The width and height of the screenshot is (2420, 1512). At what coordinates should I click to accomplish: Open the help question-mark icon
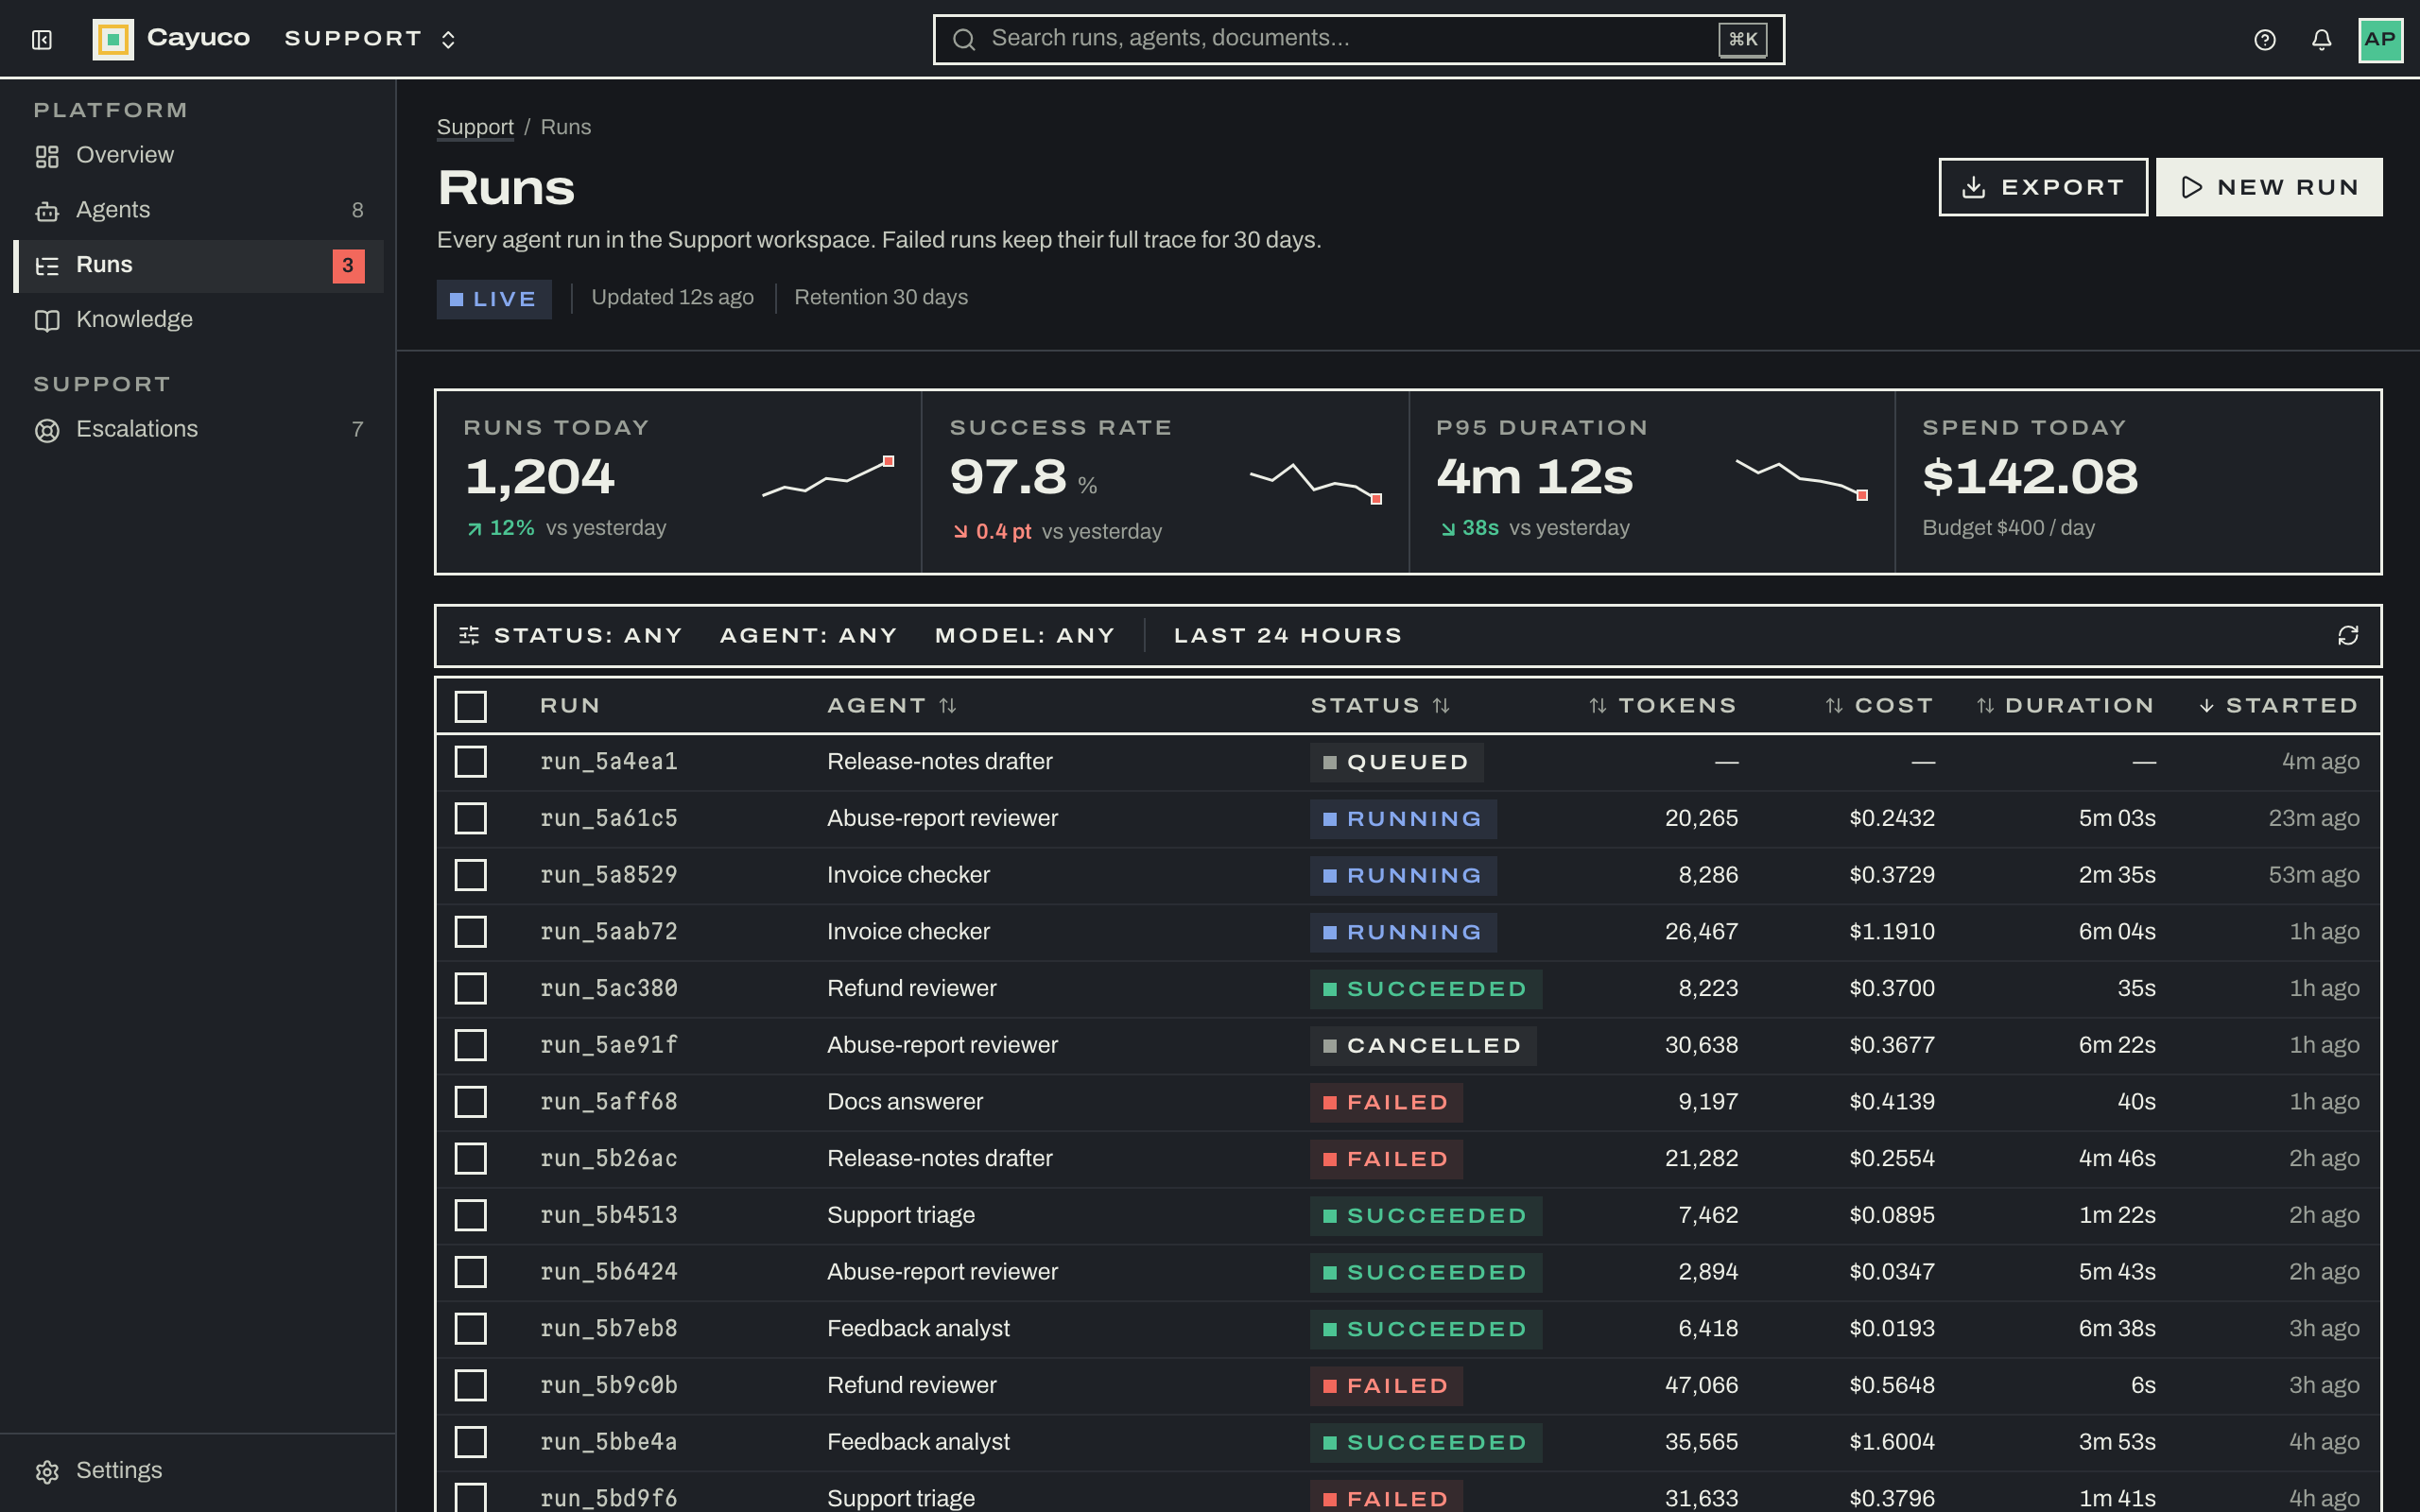point(2265,40)
